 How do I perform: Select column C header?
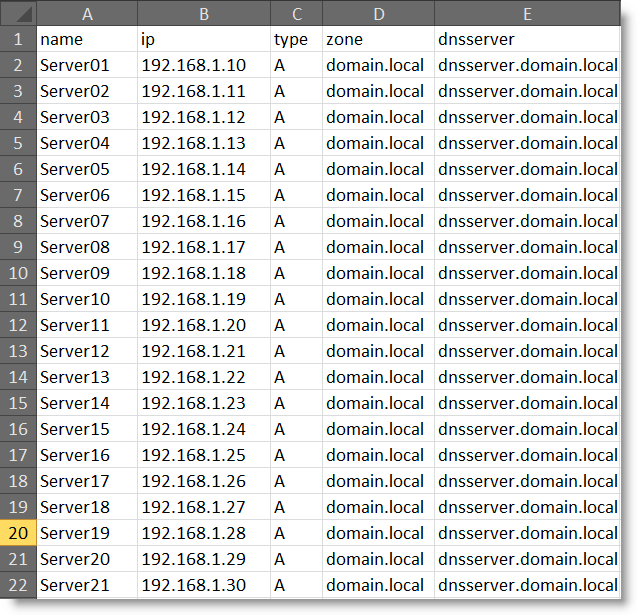click(297, 13)
